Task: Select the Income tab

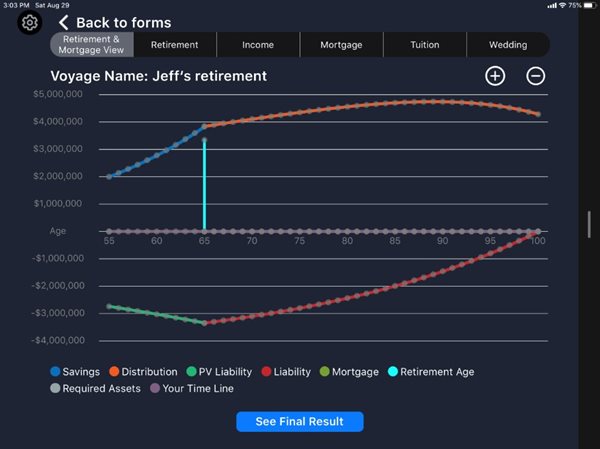Action: [257, 45]
